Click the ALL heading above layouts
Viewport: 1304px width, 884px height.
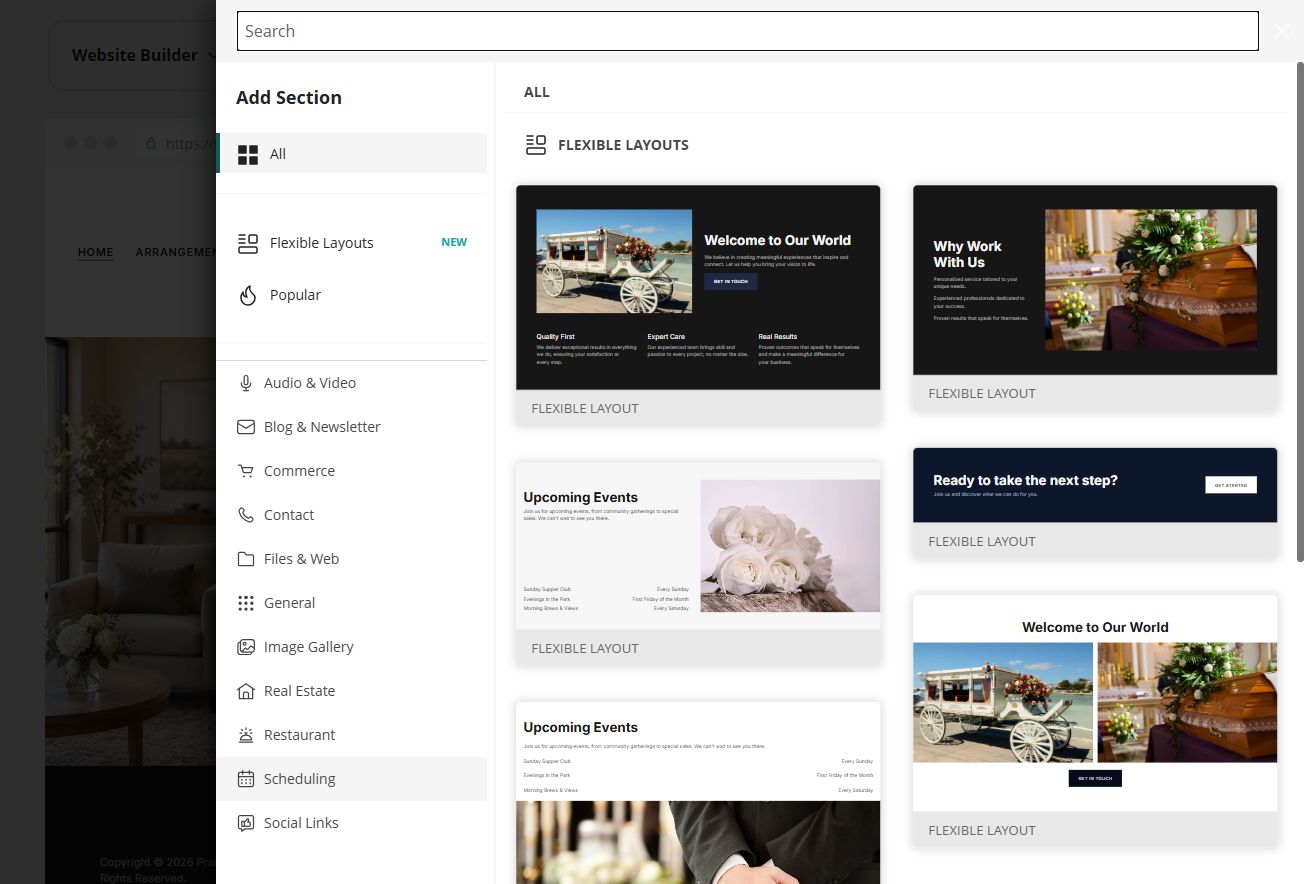[x=537, y=92]
